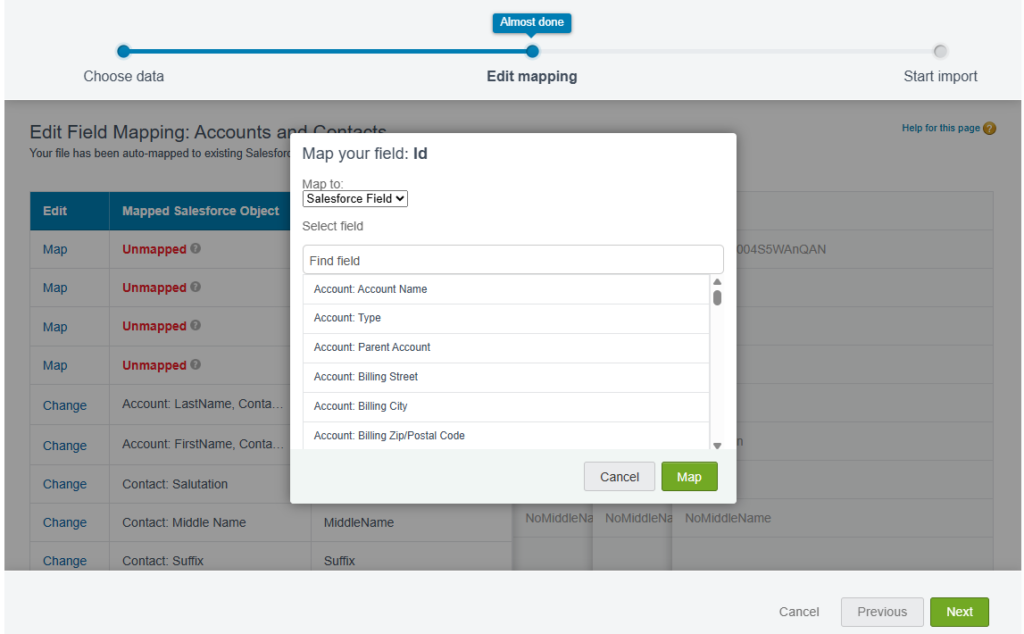This screenshot has width=1024, height=634.
Task: Click Change for Account: LastName row
Action: (x=65, y=405)
